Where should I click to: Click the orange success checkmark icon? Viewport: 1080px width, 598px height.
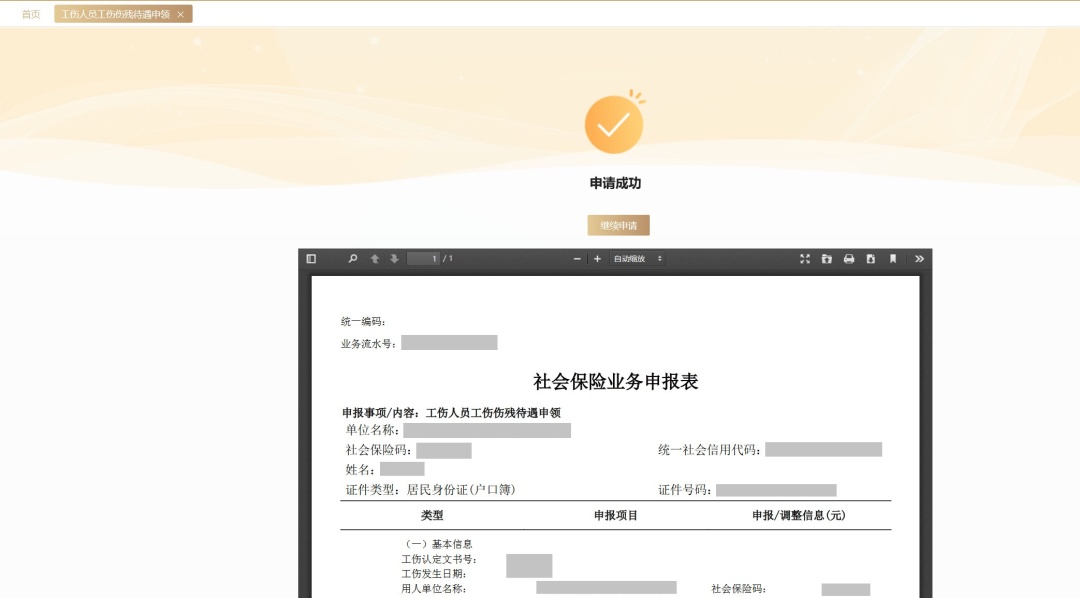[x=614, y=124]
